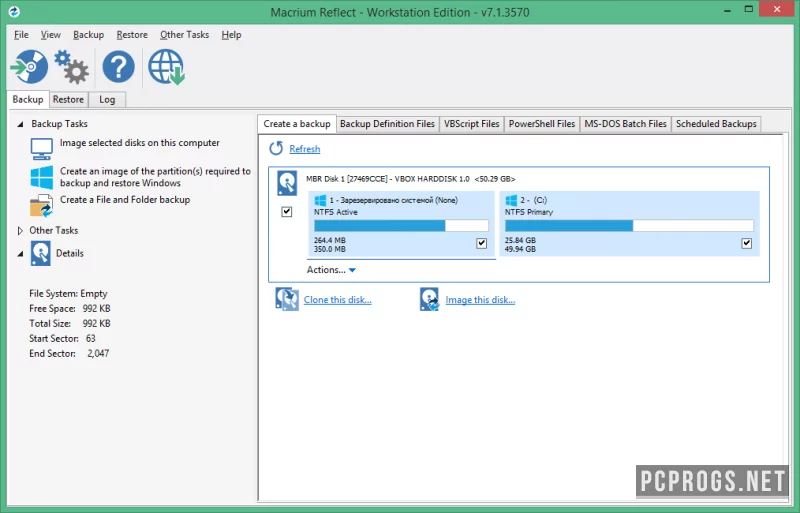Open the File menu
800x513 pixels.
(21, 35)
